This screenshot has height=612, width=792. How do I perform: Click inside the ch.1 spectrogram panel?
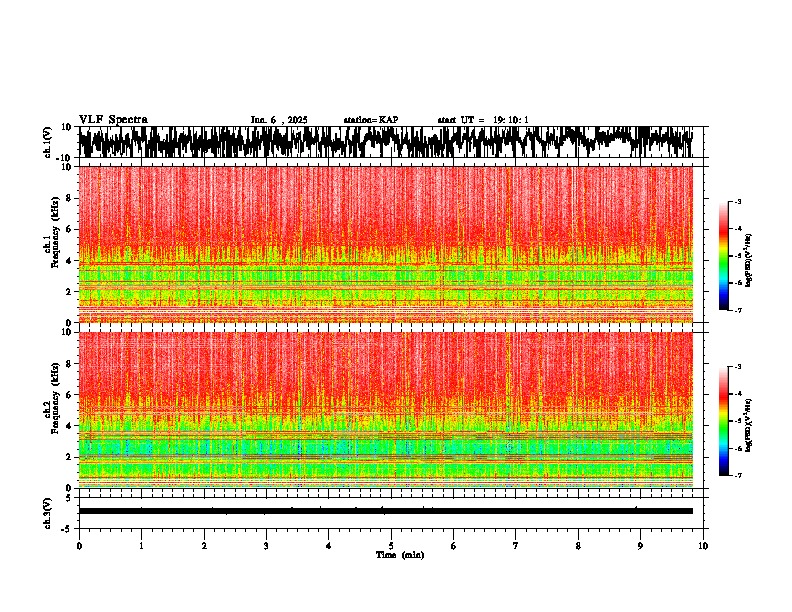[x=385, y=244]
